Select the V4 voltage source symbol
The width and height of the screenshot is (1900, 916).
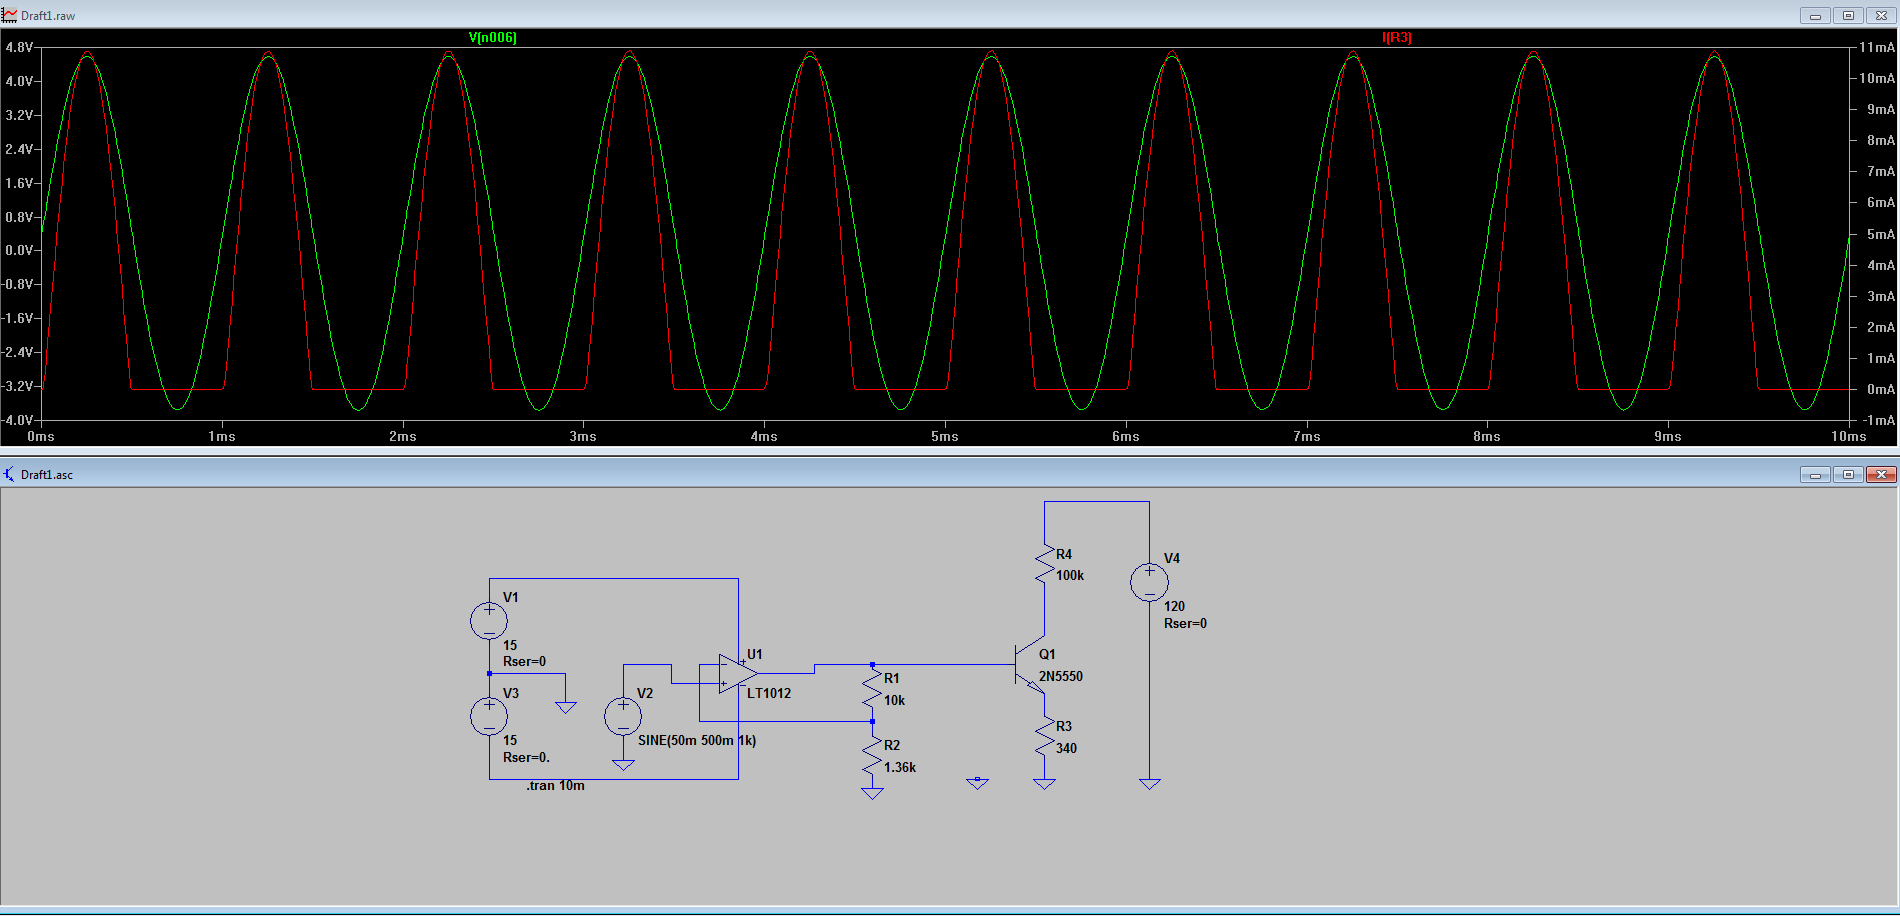pos(1149,582)
